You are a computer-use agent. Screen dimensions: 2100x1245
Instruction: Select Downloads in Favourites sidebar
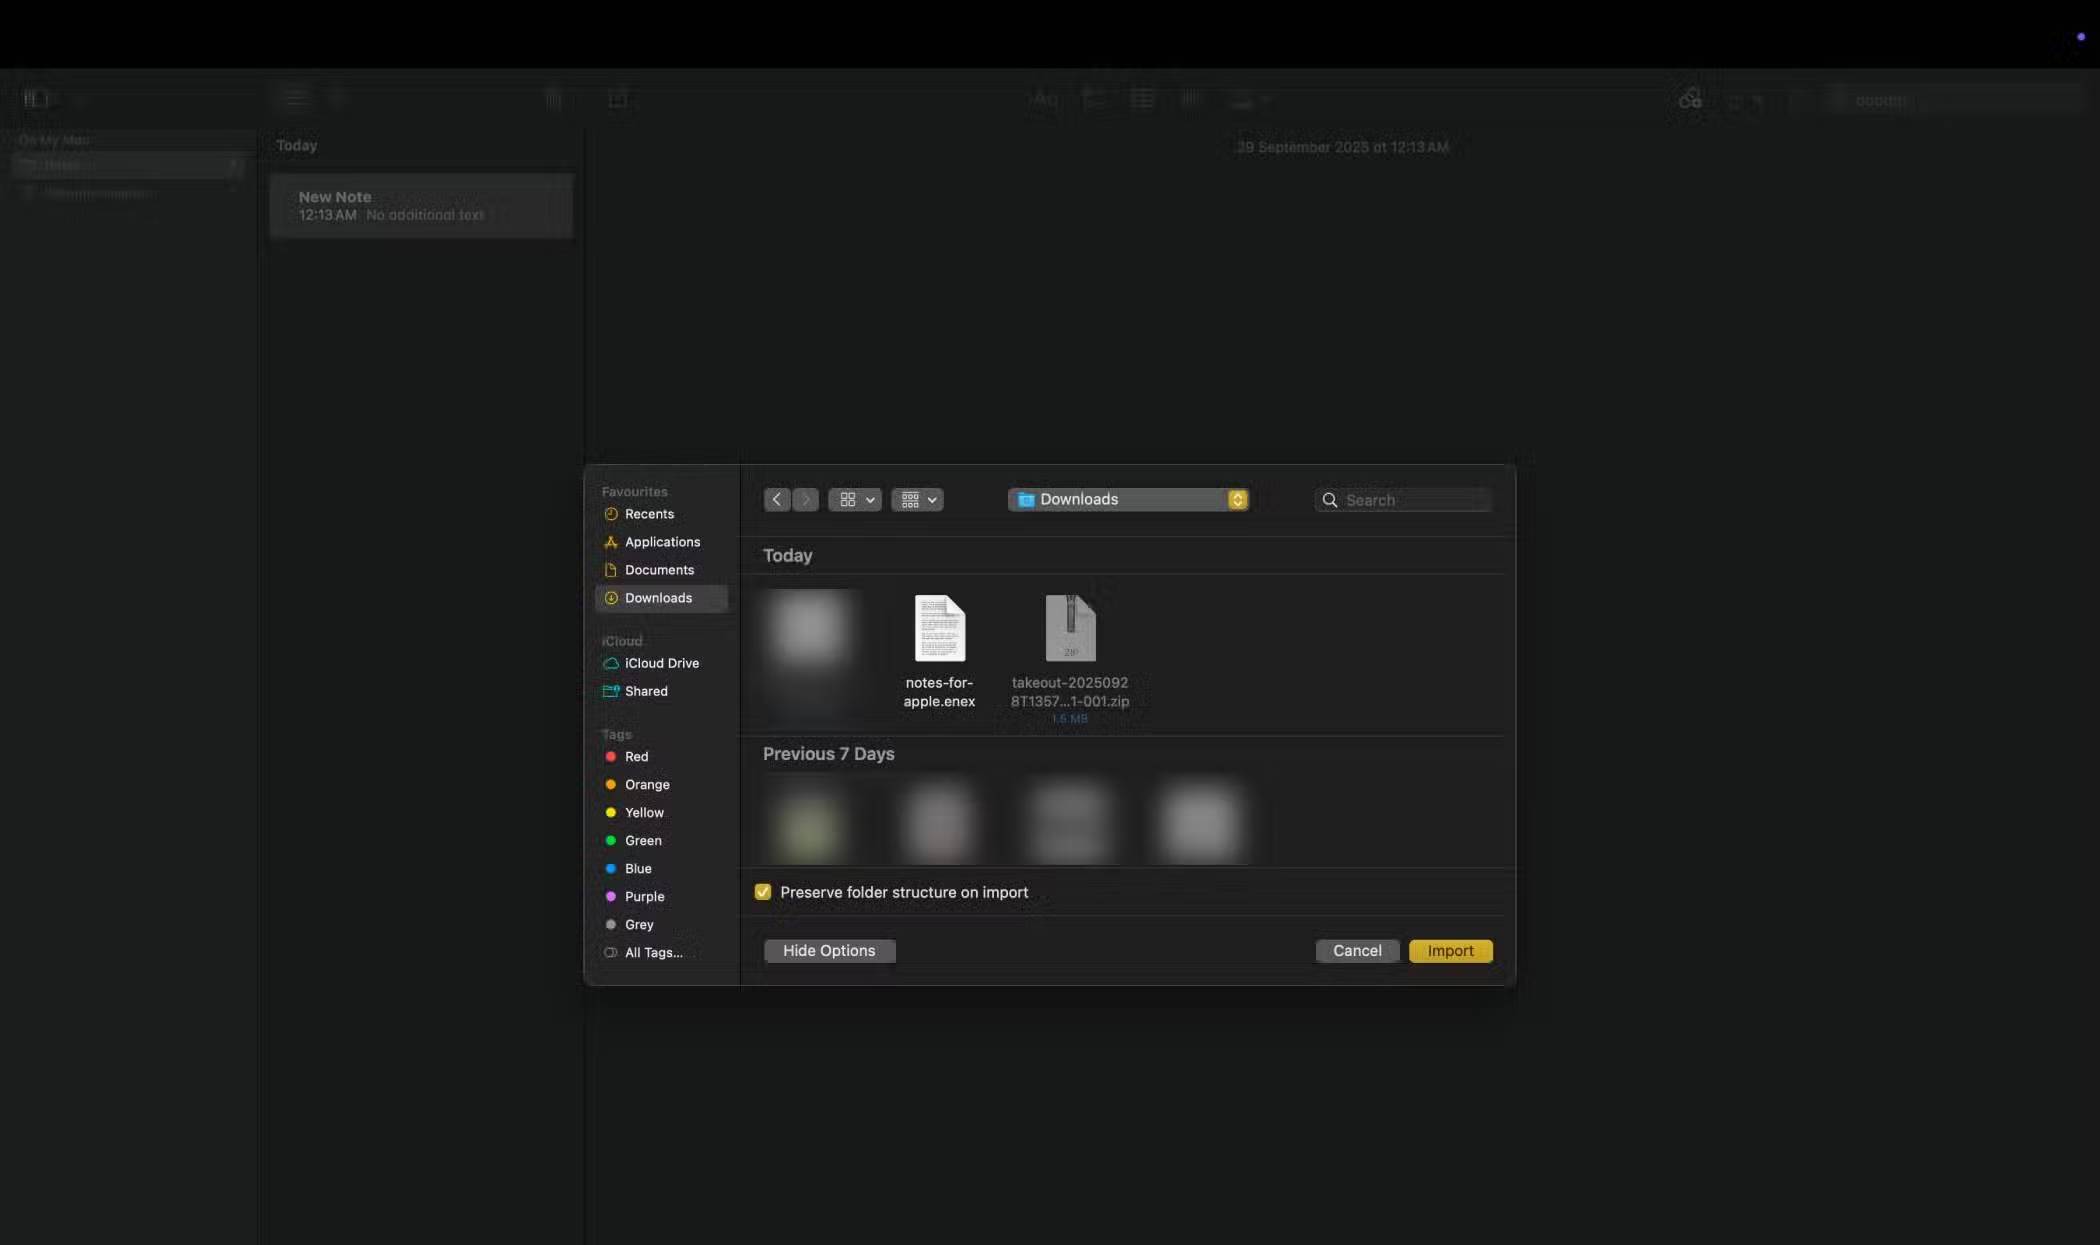pyautogui.click(x=658, y=598)
